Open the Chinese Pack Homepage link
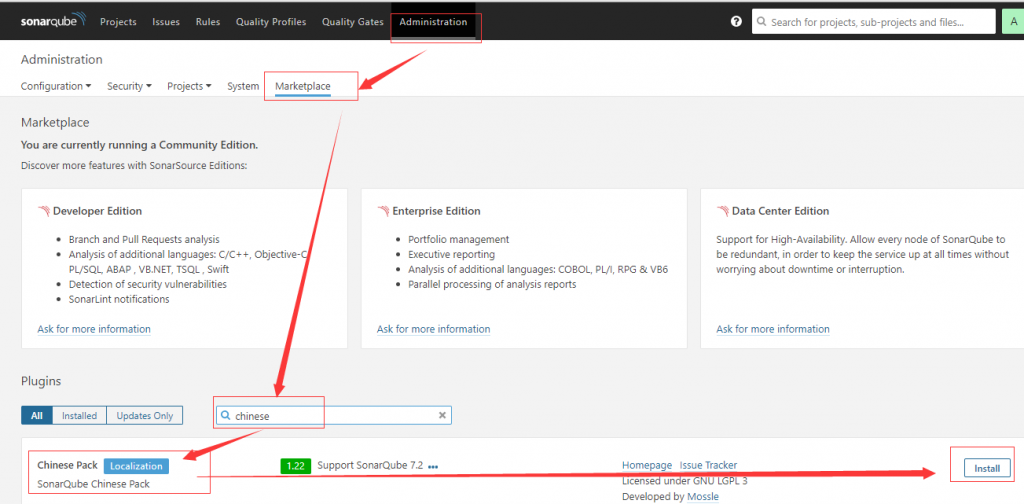 coord(647,465)
